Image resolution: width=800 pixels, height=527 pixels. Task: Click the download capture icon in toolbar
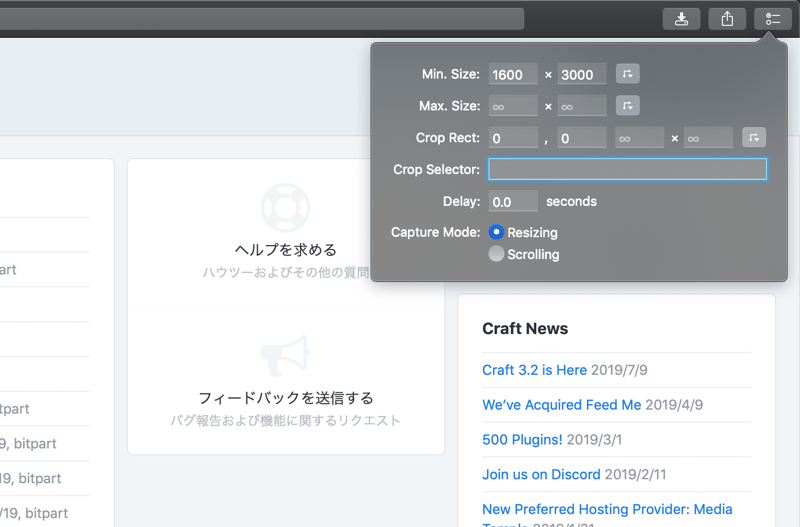point(681,19)
